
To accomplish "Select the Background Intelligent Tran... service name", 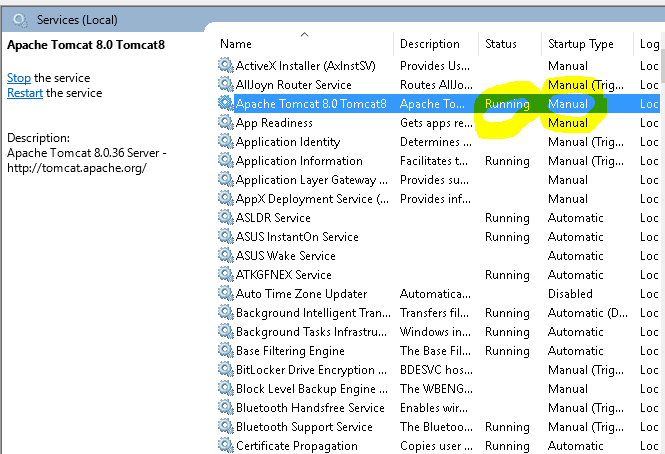I will 313,313.
